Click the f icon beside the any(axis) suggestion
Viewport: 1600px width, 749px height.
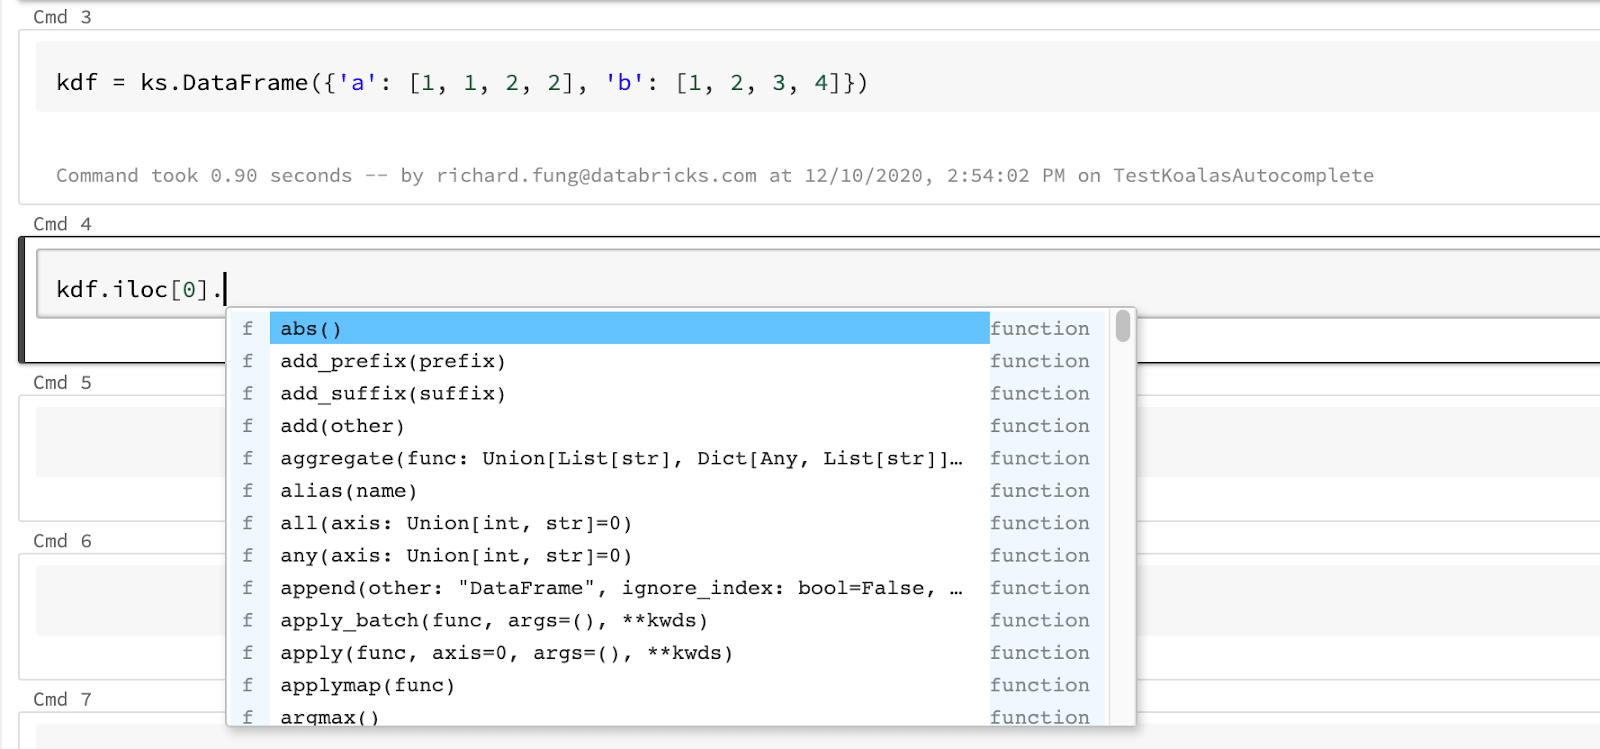(247, 556)
